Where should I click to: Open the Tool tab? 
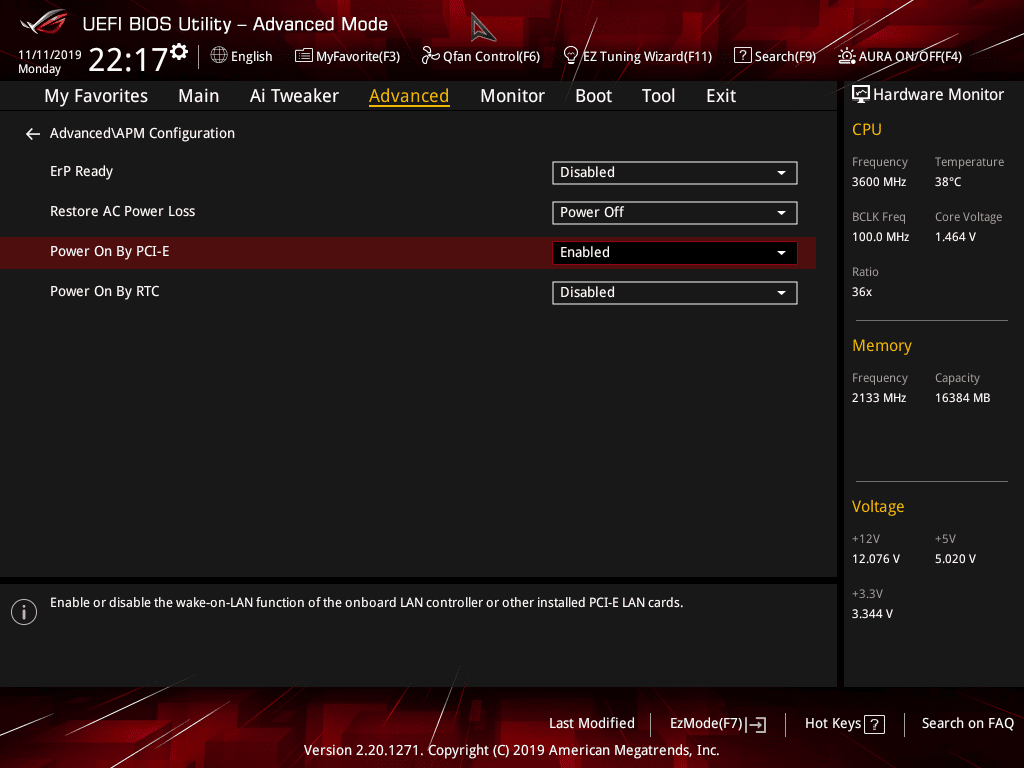coord(658,96)
